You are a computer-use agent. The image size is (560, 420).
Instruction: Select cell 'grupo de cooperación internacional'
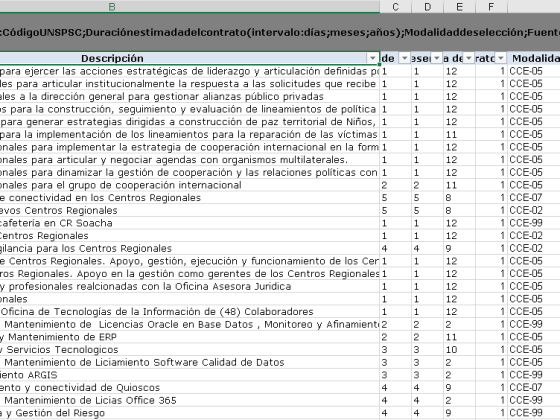click(190, 185)
